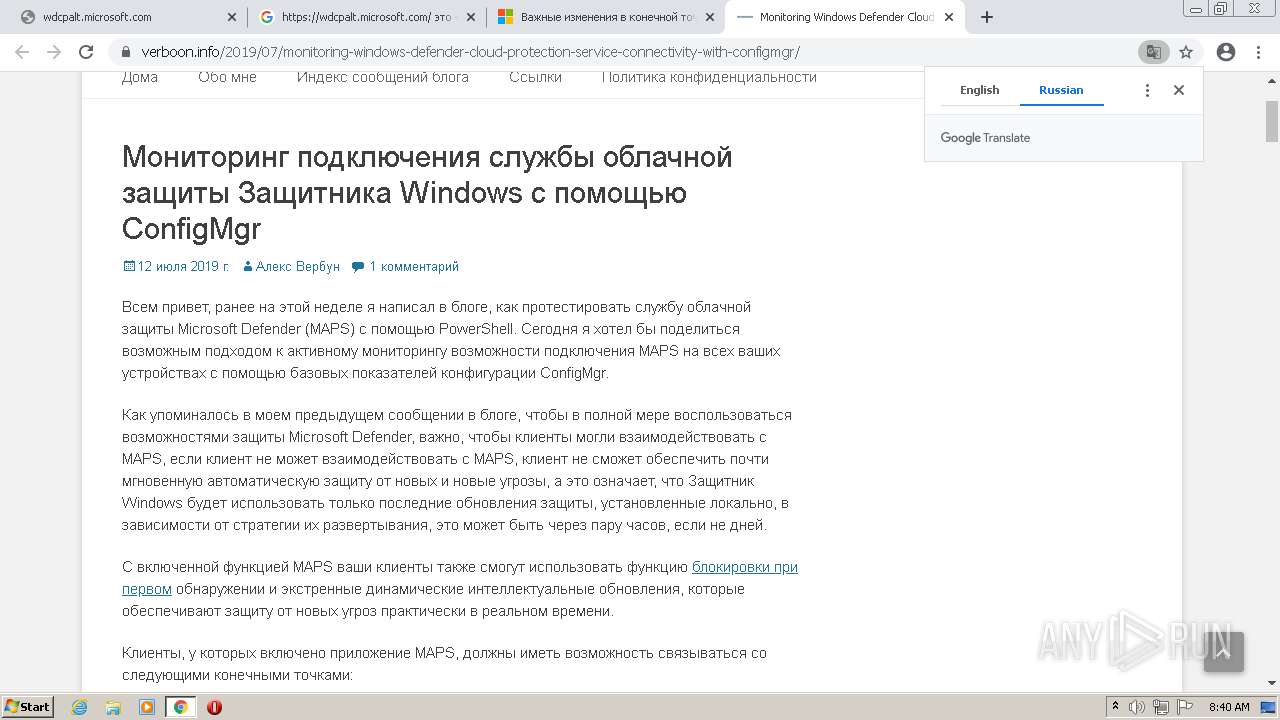Image resolution: width=1280 pixels, height=720 pixels.
Task: Open the Windows Start menu
Action: tap(28, 706)
